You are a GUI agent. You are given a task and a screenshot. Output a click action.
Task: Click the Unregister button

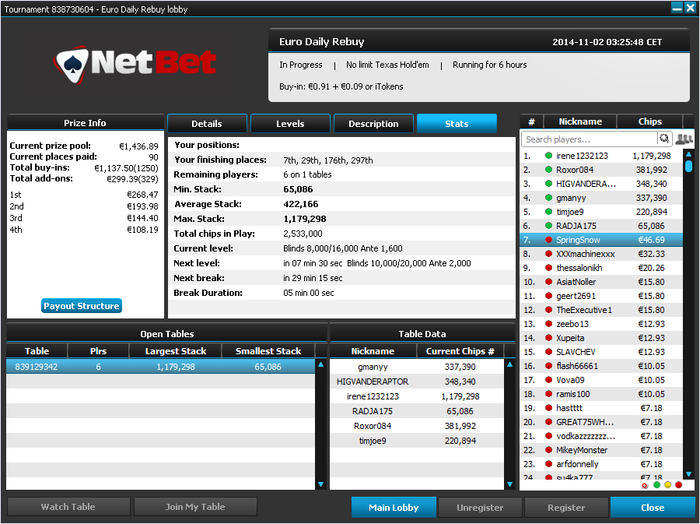coord(480,507)
